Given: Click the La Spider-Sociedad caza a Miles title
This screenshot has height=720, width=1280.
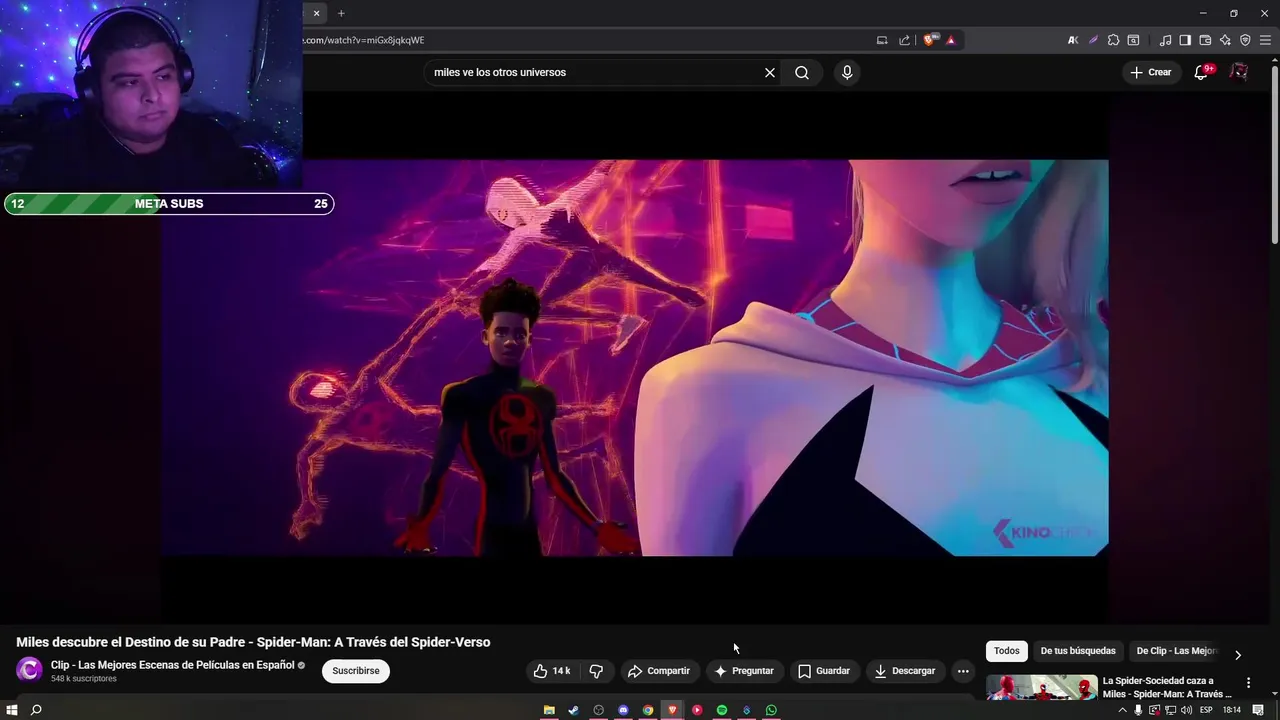Looking at the screenshot, I should tap(1167, 687).
